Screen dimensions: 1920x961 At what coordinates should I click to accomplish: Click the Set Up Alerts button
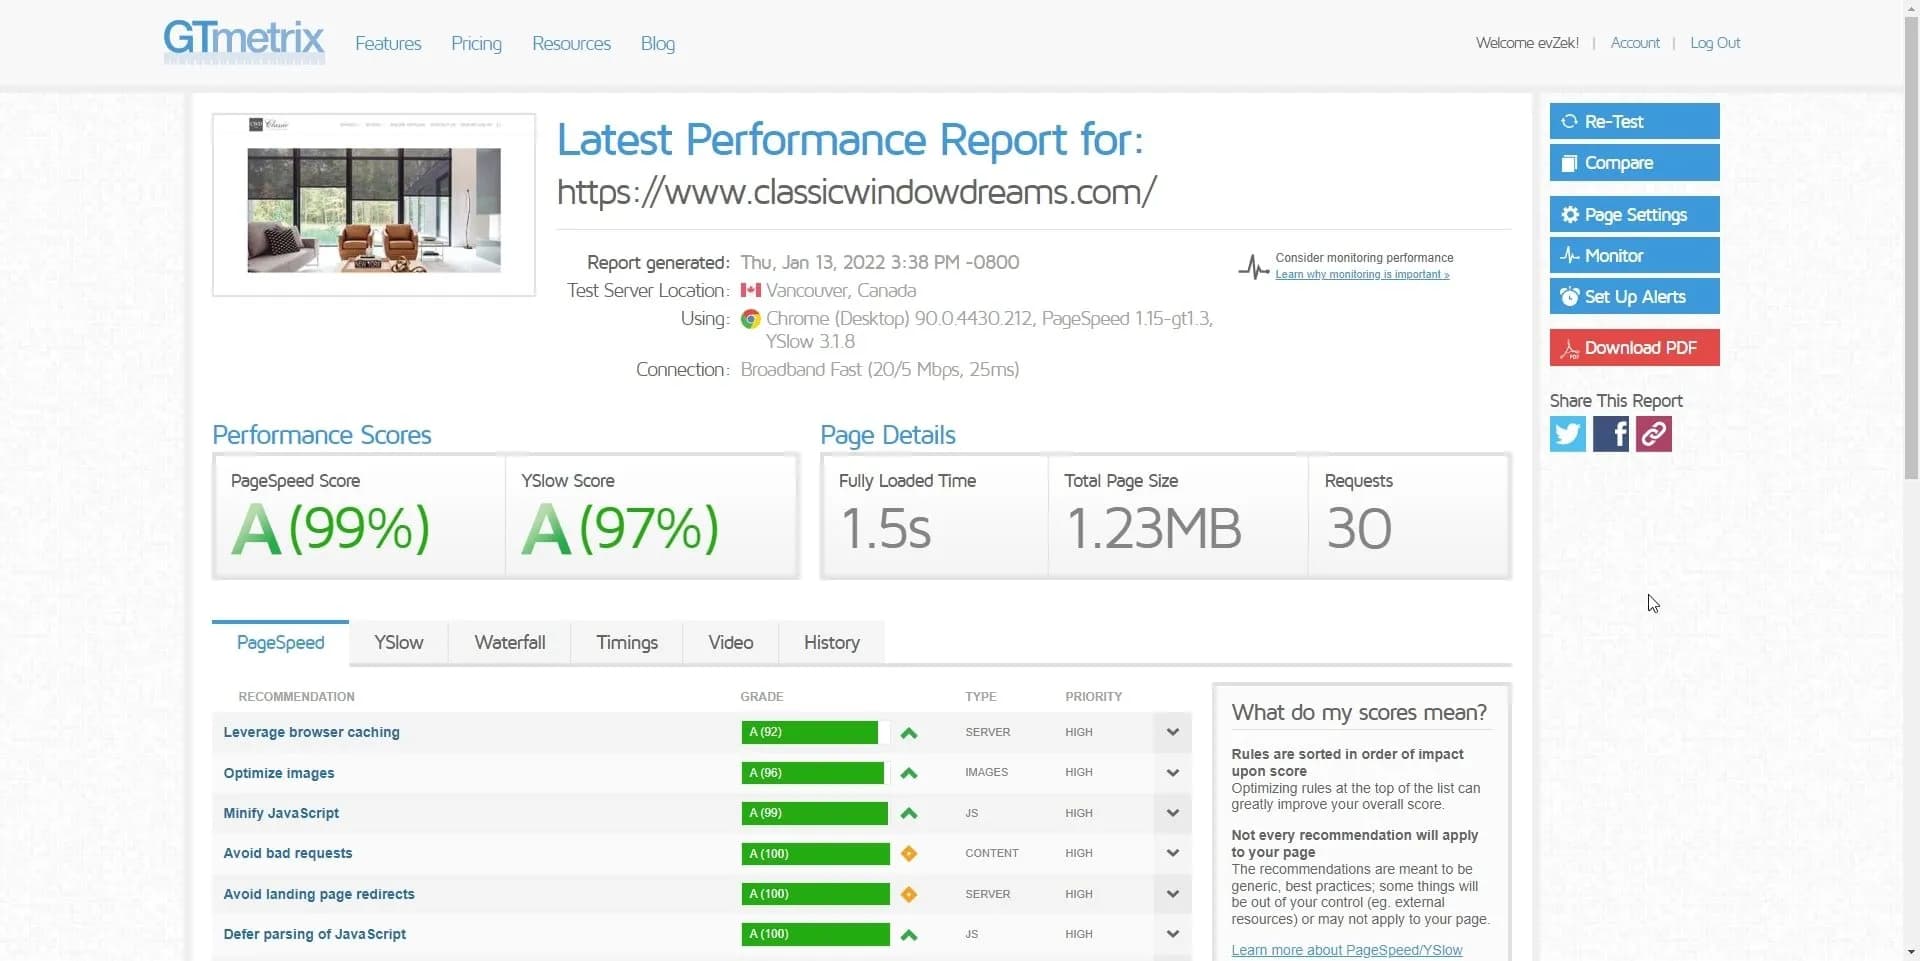(1634, 297)
